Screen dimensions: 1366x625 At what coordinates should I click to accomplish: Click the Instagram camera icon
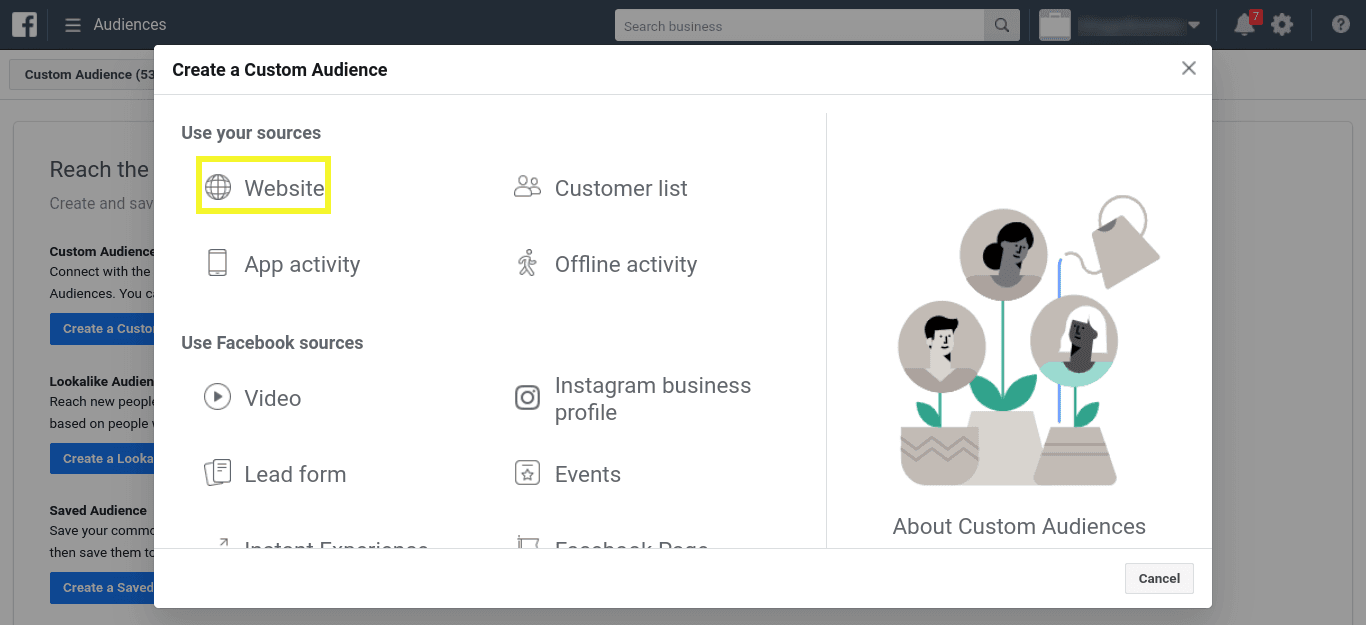pyautogui.click(x=527, y=398)
